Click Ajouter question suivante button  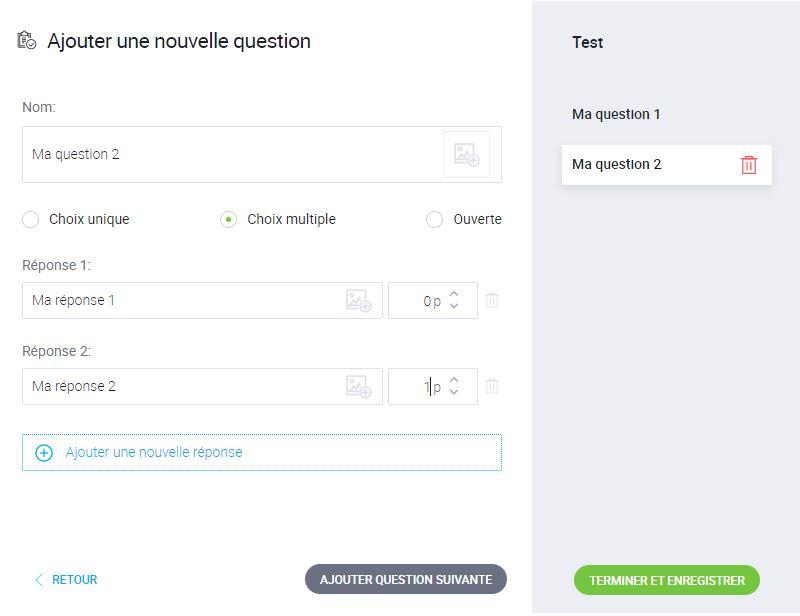point(406,579)
